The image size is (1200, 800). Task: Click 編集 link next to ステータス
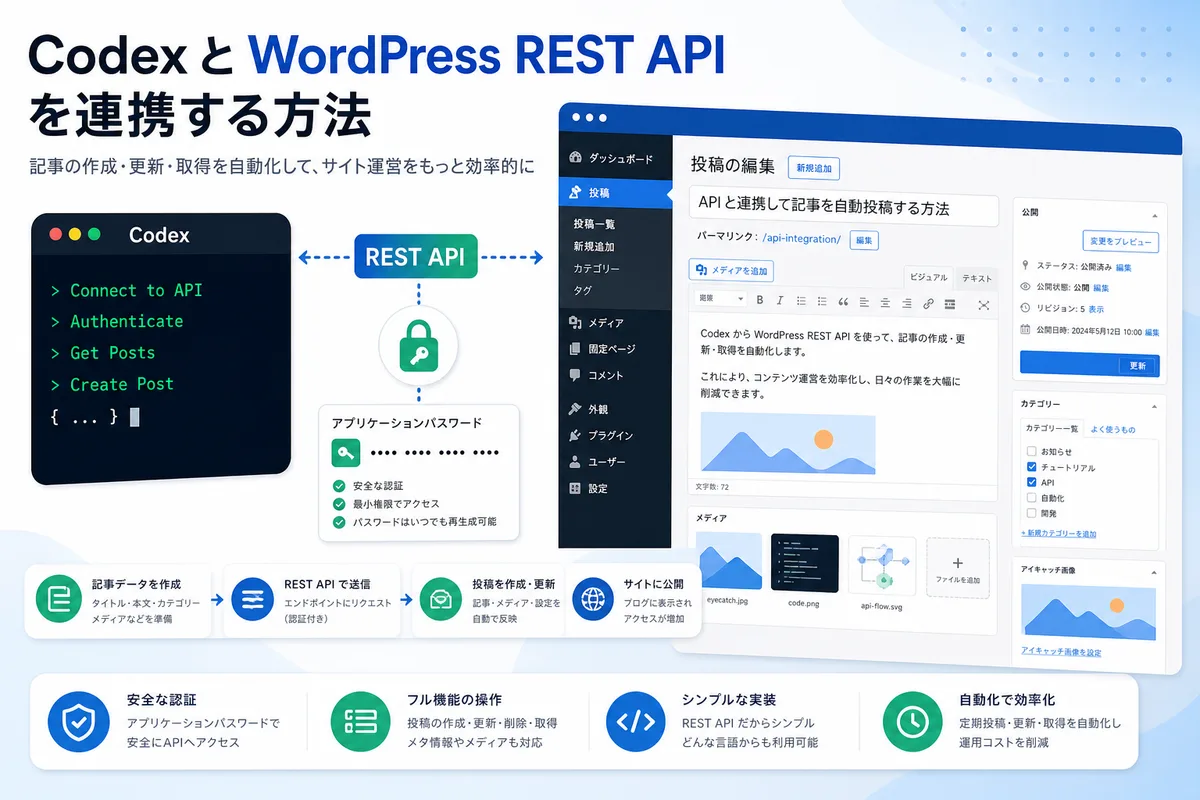pos(1124,267)
